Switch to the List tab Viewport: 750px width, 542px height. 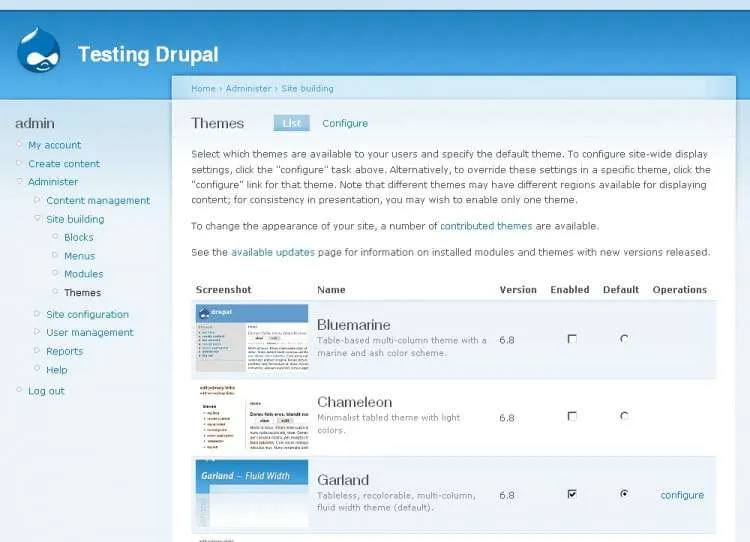tap(291, 123)
